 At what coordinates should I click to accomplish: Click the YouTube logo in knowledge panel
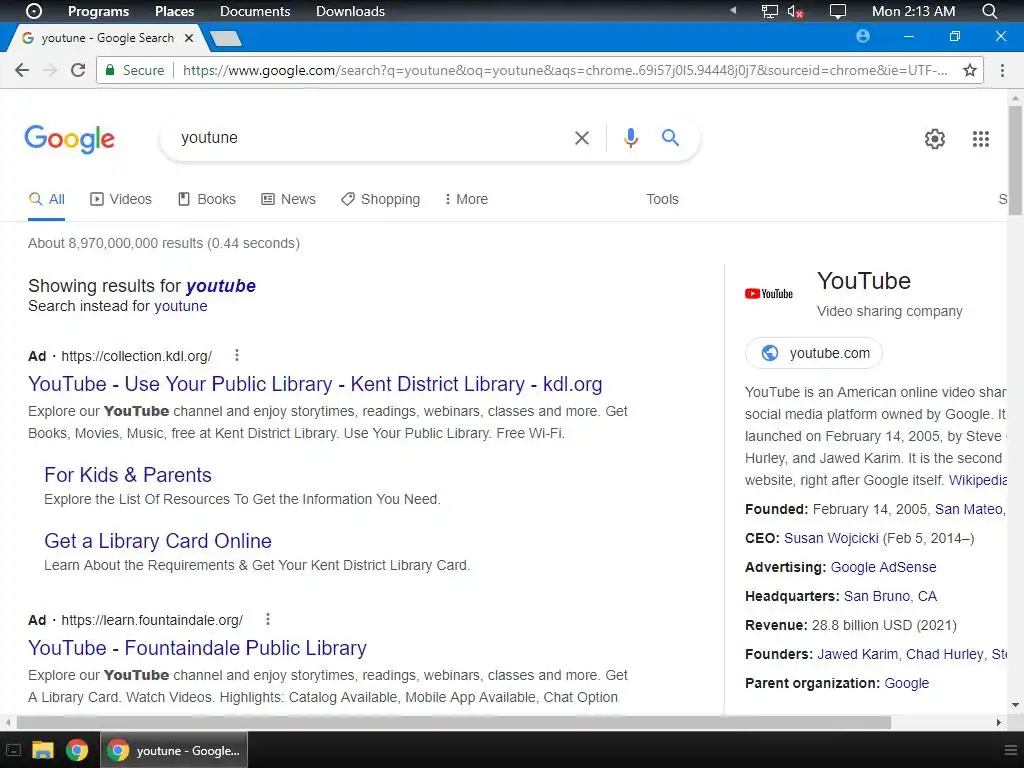(769, 294)
